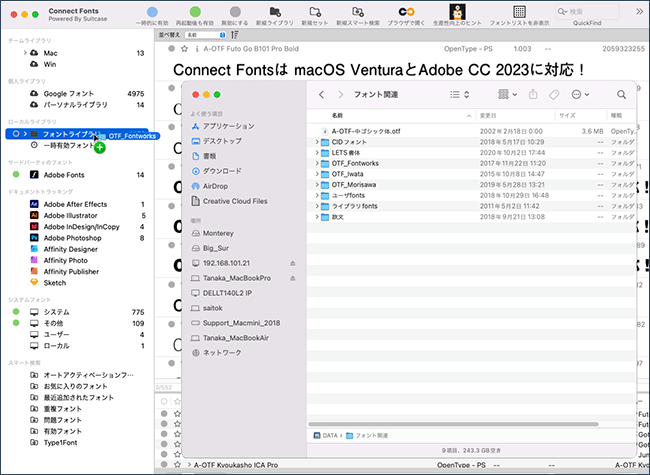Select the Google フォント library
650x475 pixels.
(x=69, y=94)
